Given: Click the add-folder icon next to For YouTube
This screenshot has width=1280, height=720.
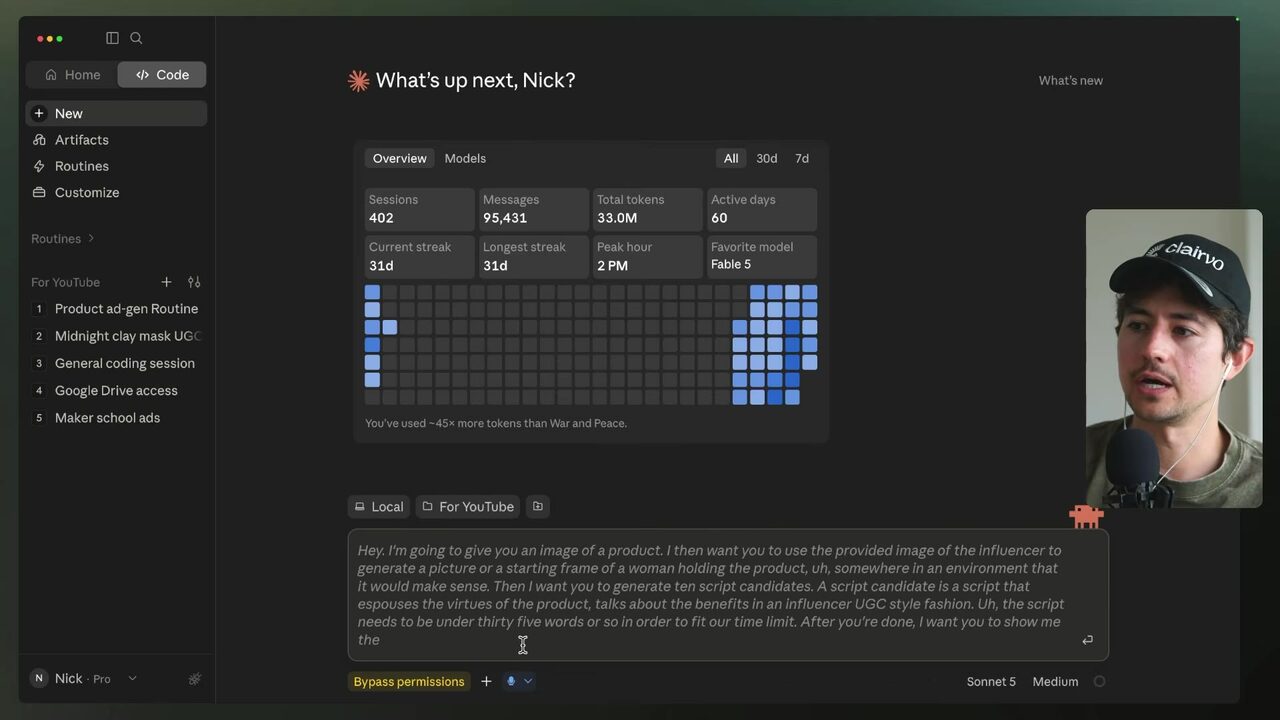Looking at the screenshot, I should tap(538, 506).
